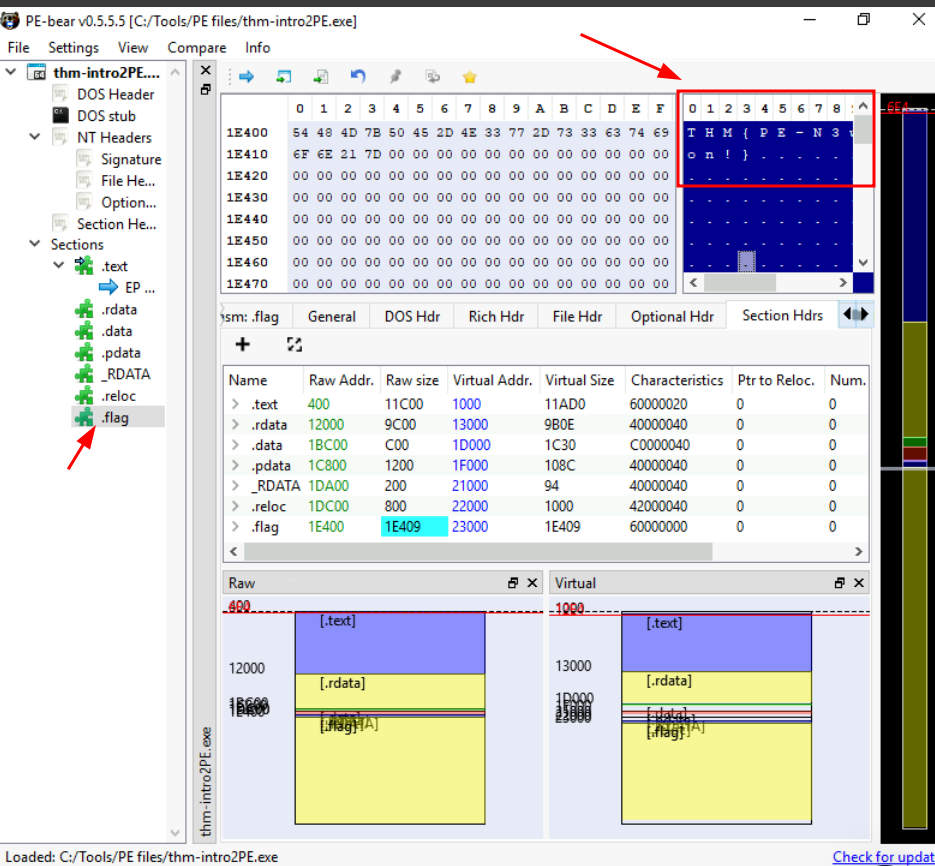Select the .rdata section in tree

(x=119, y=310)
